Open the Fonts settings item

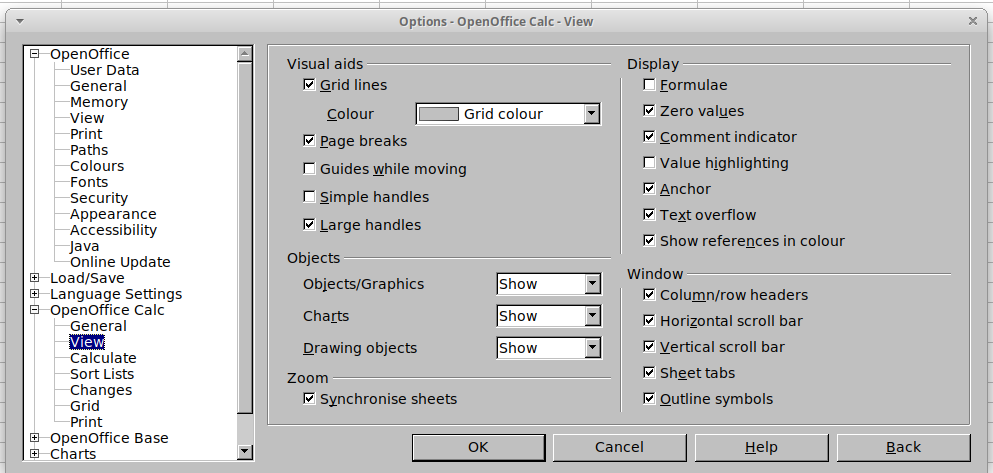(x=89, y=182)
